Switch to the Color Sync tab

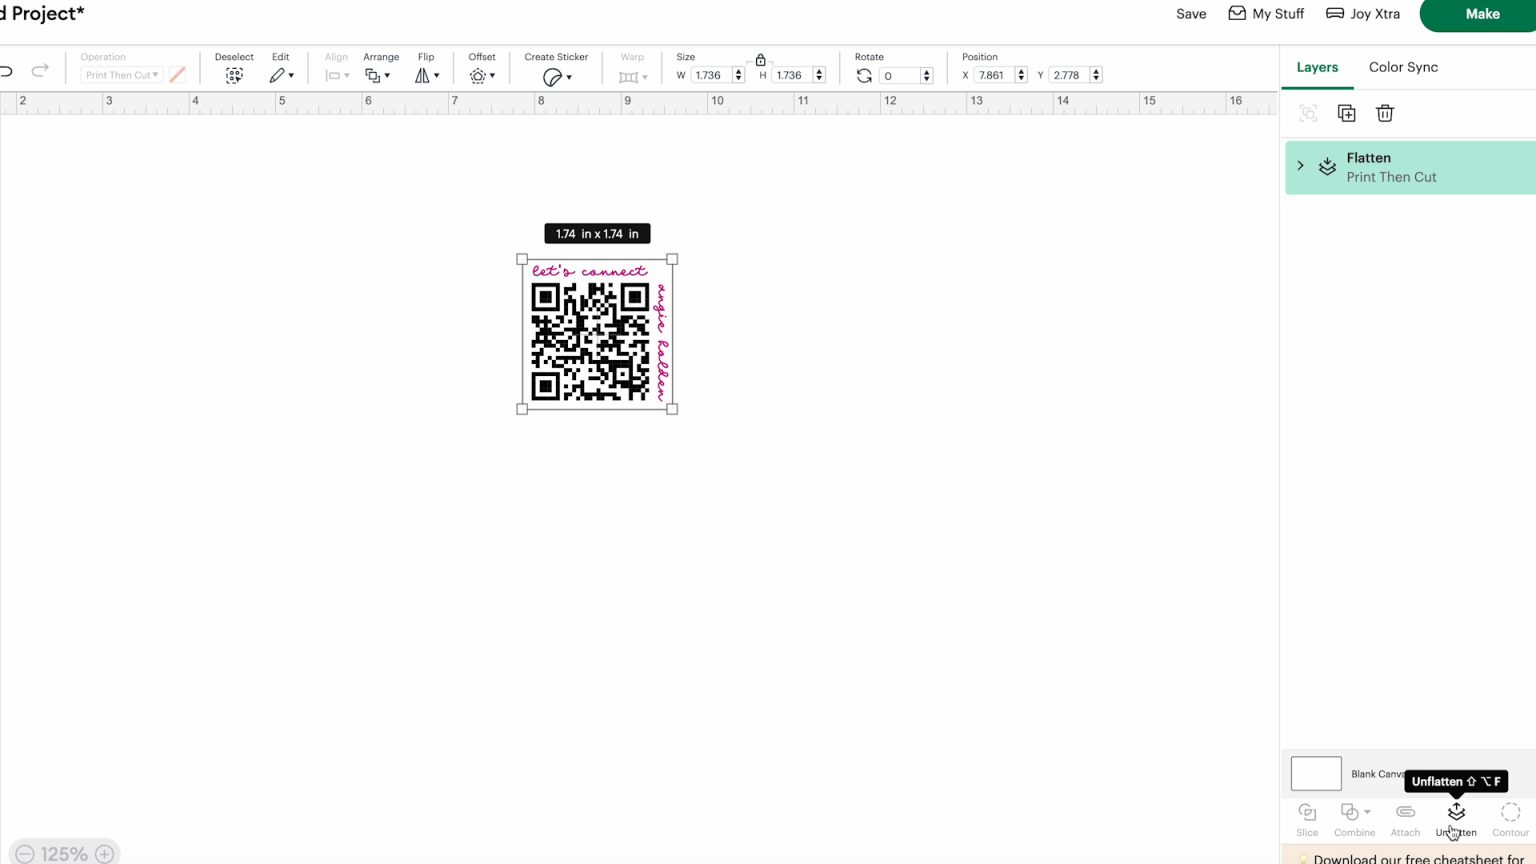pyautogui.click(x=1403, y=67)
